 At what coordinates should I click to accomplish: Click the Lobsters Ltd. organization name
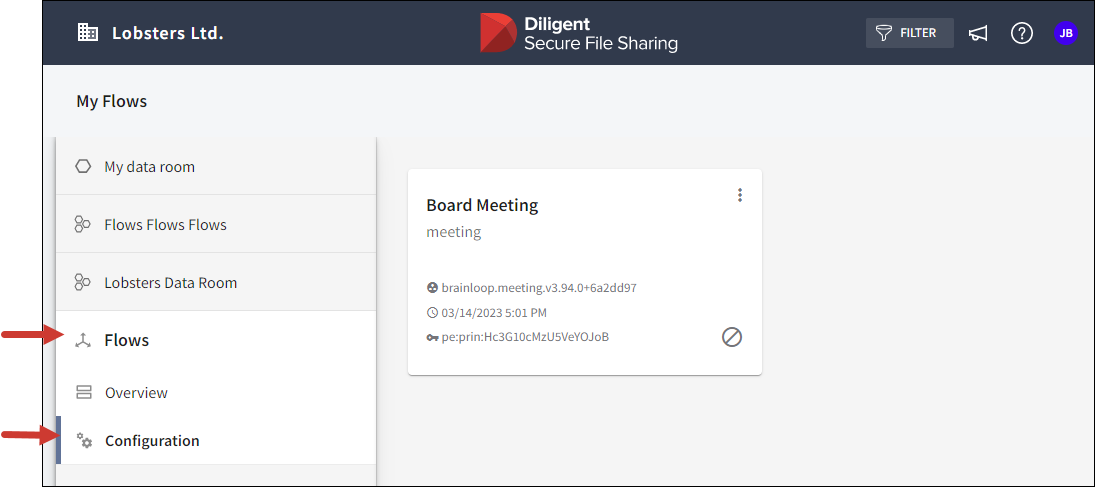167,33
